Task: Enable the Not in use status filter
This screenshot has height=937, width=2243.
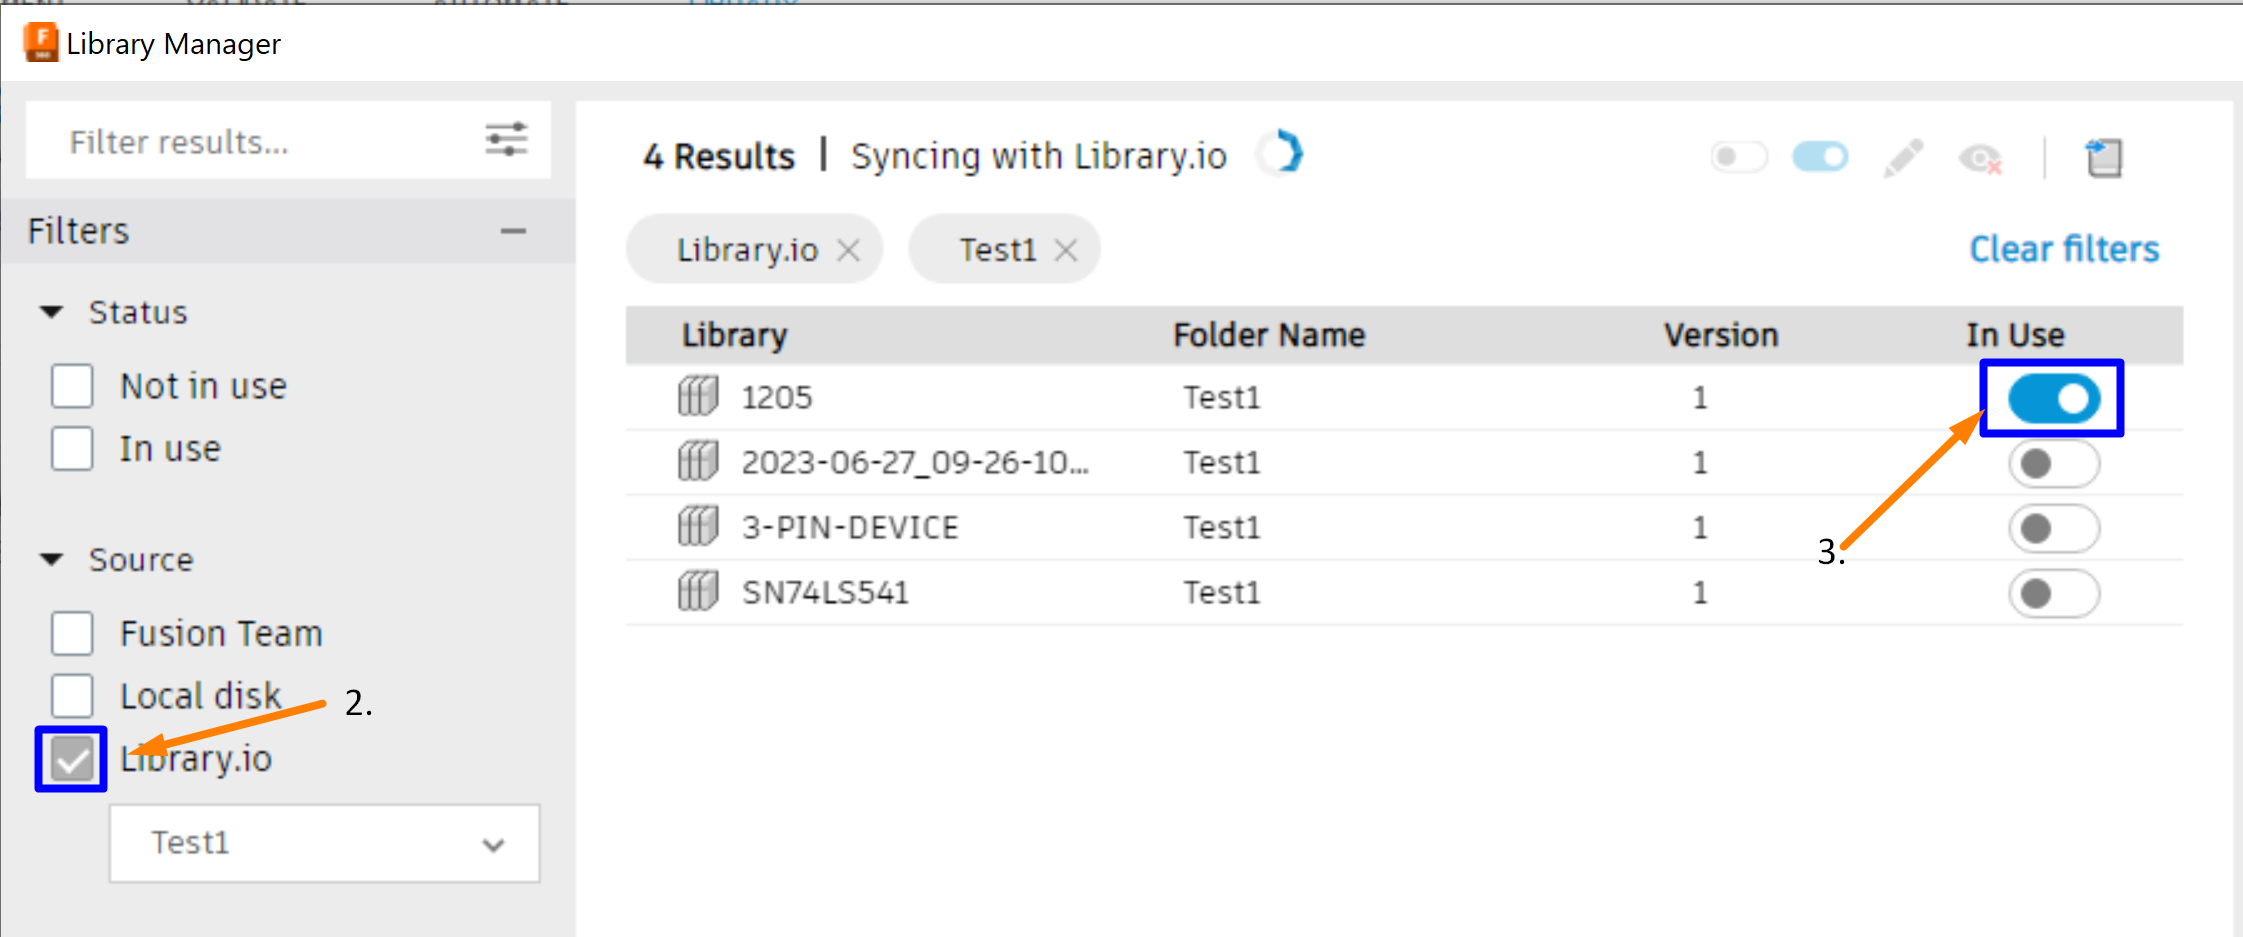Action: [71, 385]
